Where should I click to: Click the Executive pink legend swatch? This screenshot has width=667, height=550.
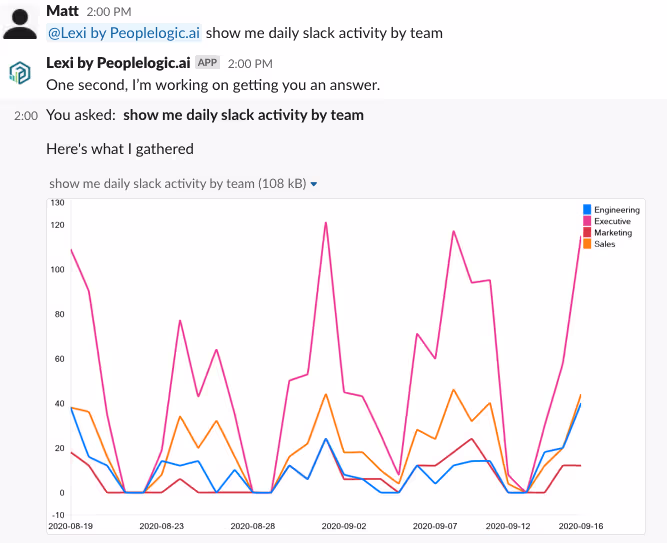tap(587, 221)
